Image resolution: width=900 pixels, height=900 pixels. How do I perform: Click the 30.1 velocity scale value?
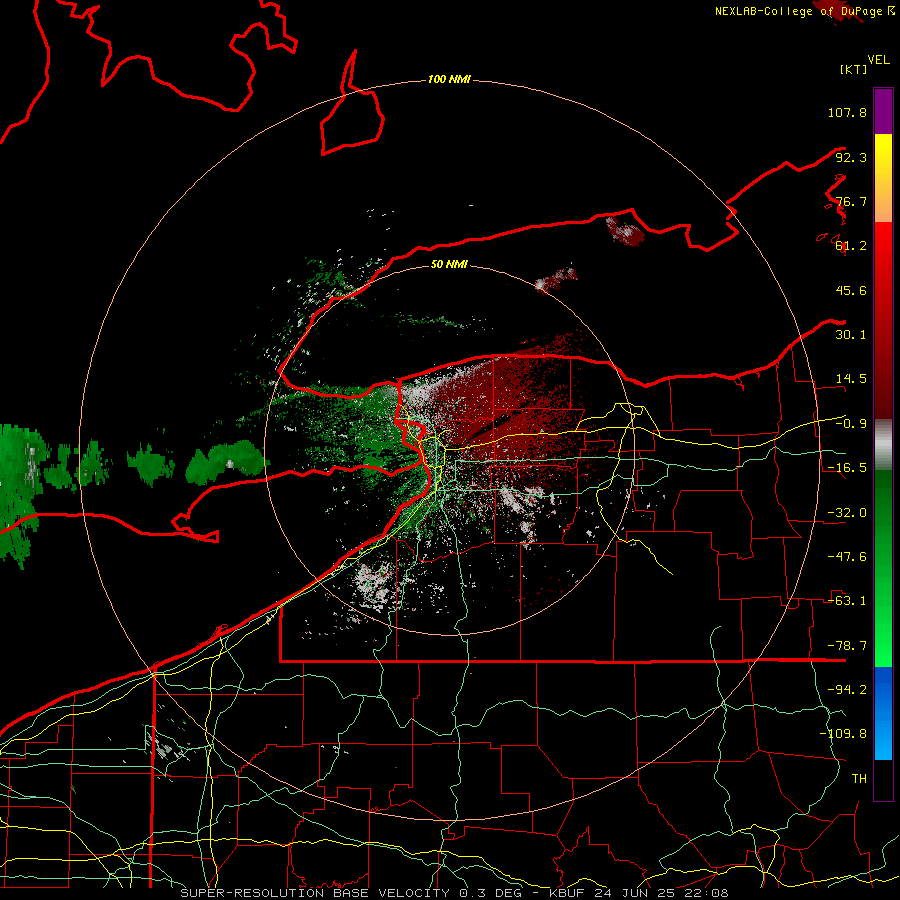[851, 335]
